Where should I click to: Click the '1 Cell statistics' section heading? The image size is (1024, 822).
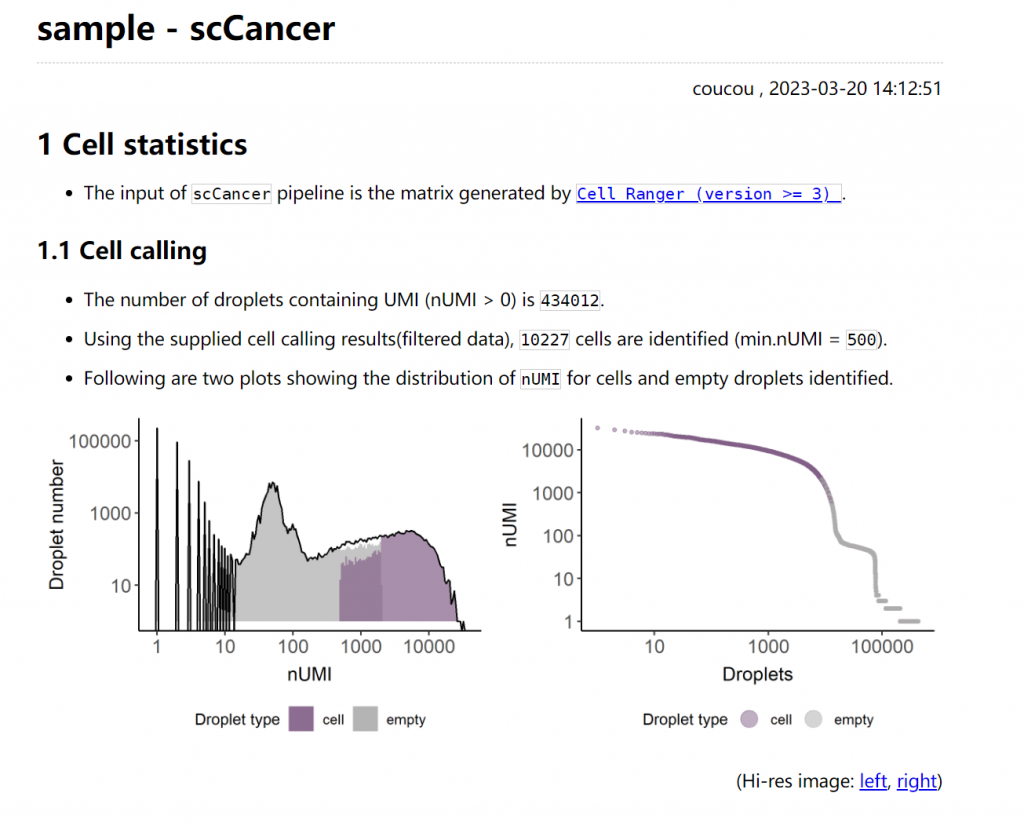[140, 144]
